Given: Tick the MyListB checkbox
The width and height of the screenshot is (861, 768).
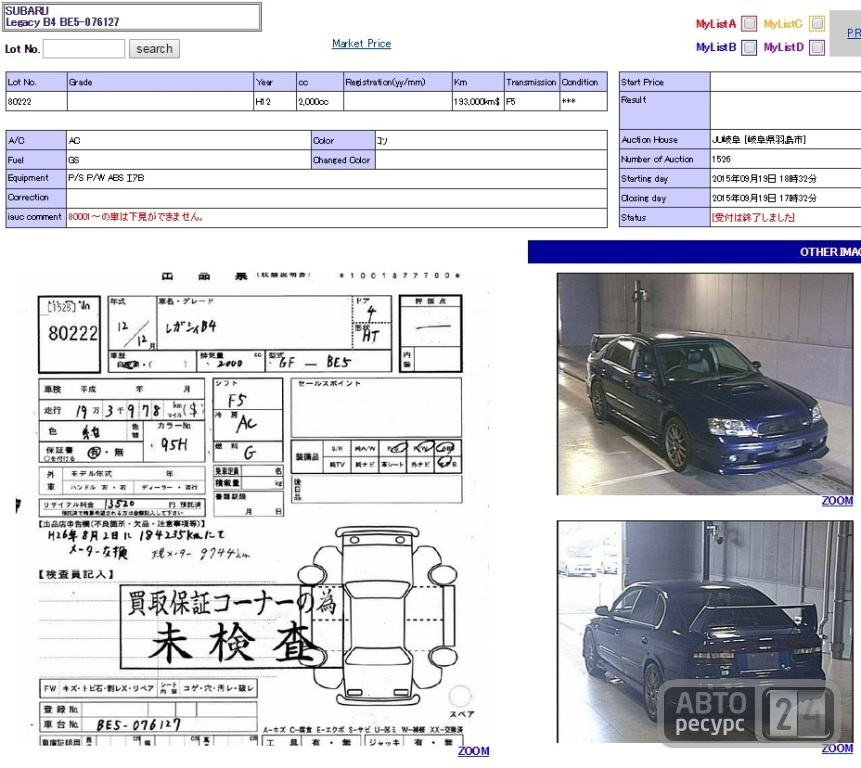Looking at the screenshot, I should click(x=748, y=48).
